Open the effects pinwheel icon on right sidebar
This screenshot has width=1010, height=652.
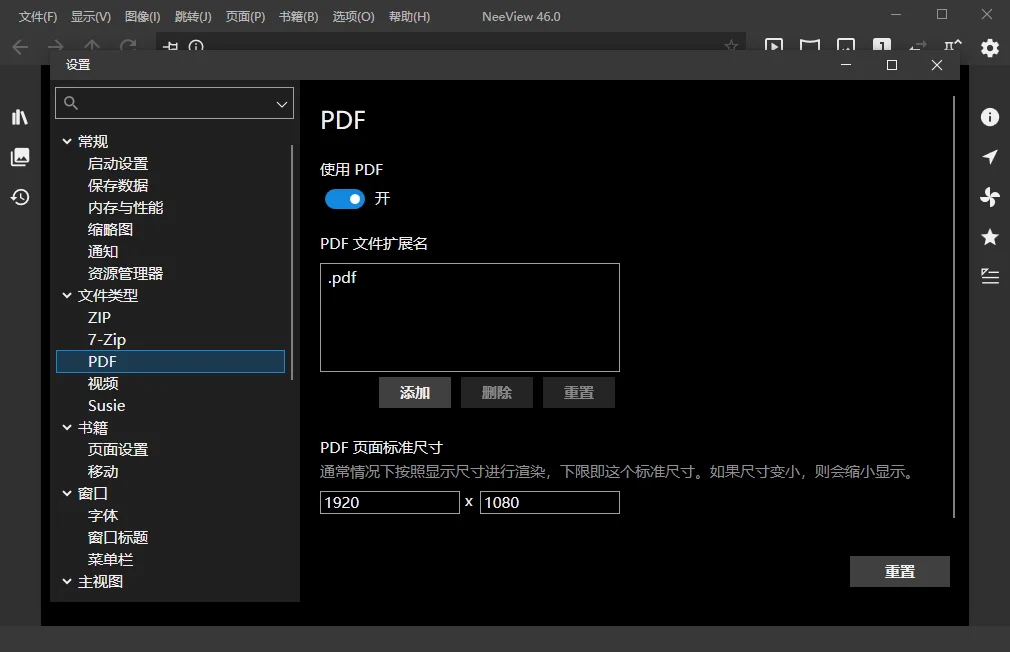pos(989,197)
